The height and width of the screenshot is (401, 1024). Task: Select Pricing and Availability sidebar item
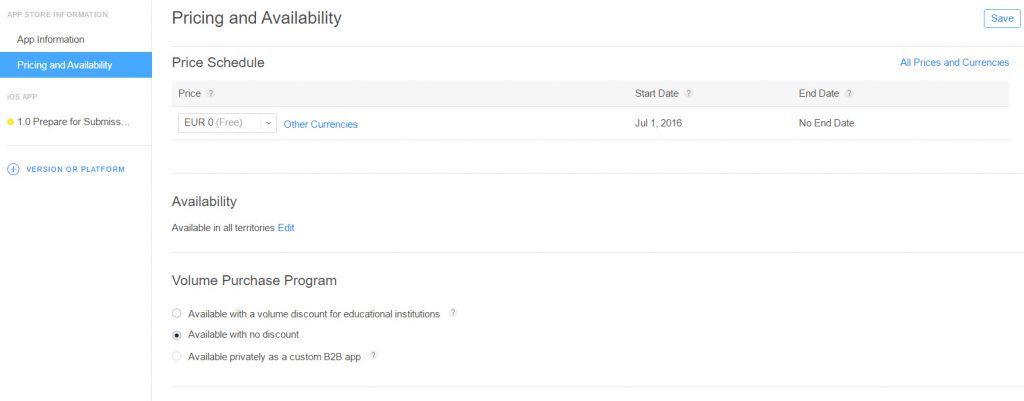[64, 65]
